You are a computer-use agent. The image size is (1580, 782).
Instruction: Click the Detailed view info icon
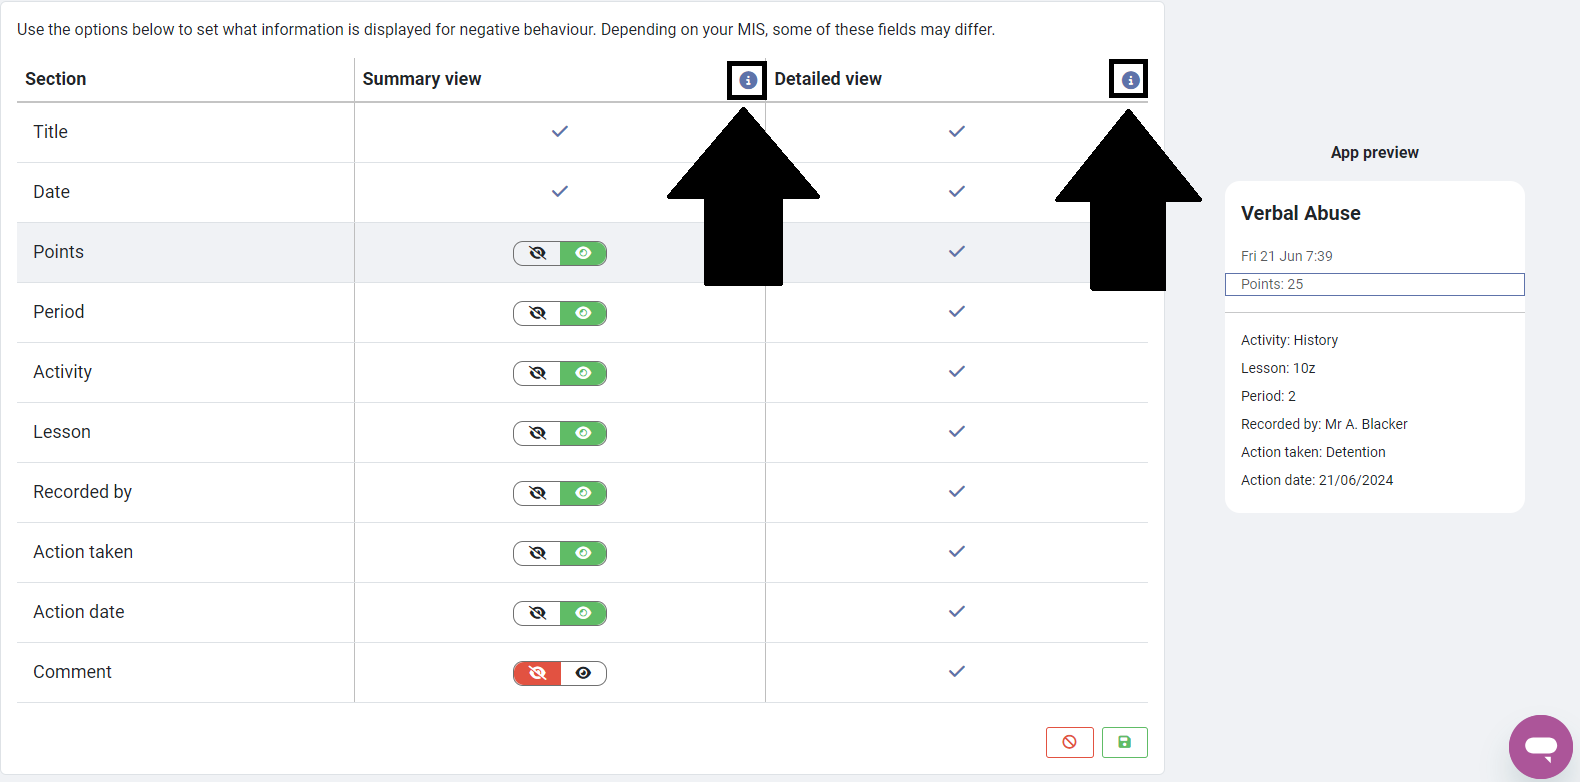1130,80
